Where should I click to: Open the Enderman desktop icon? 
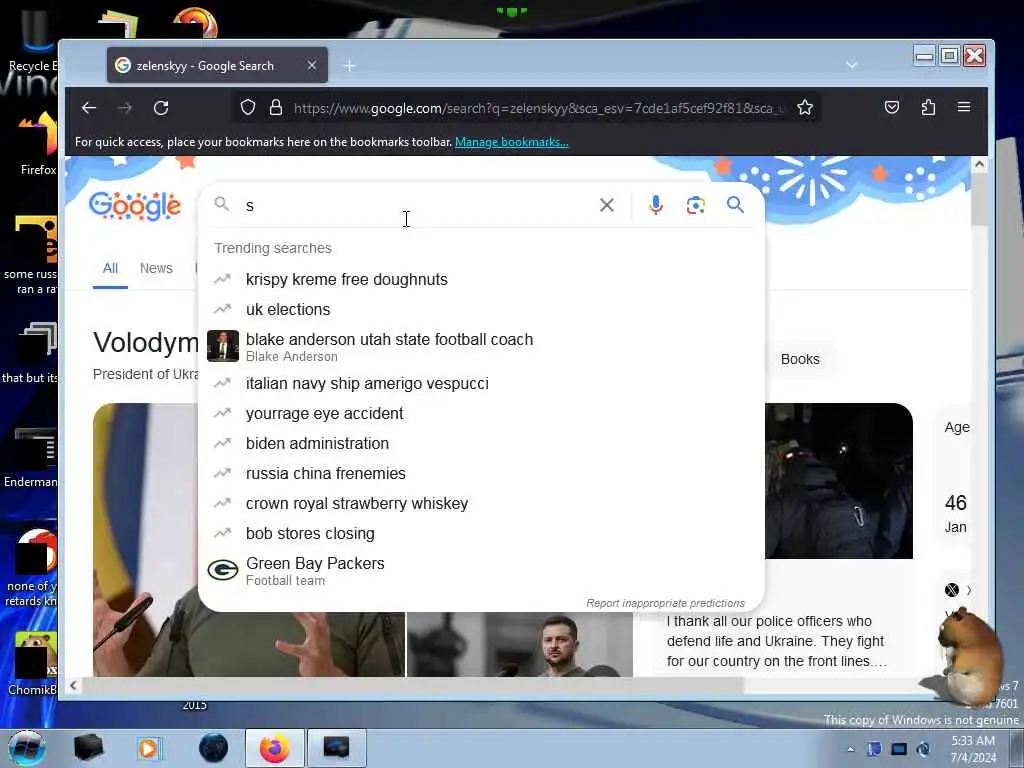(31, 457)
